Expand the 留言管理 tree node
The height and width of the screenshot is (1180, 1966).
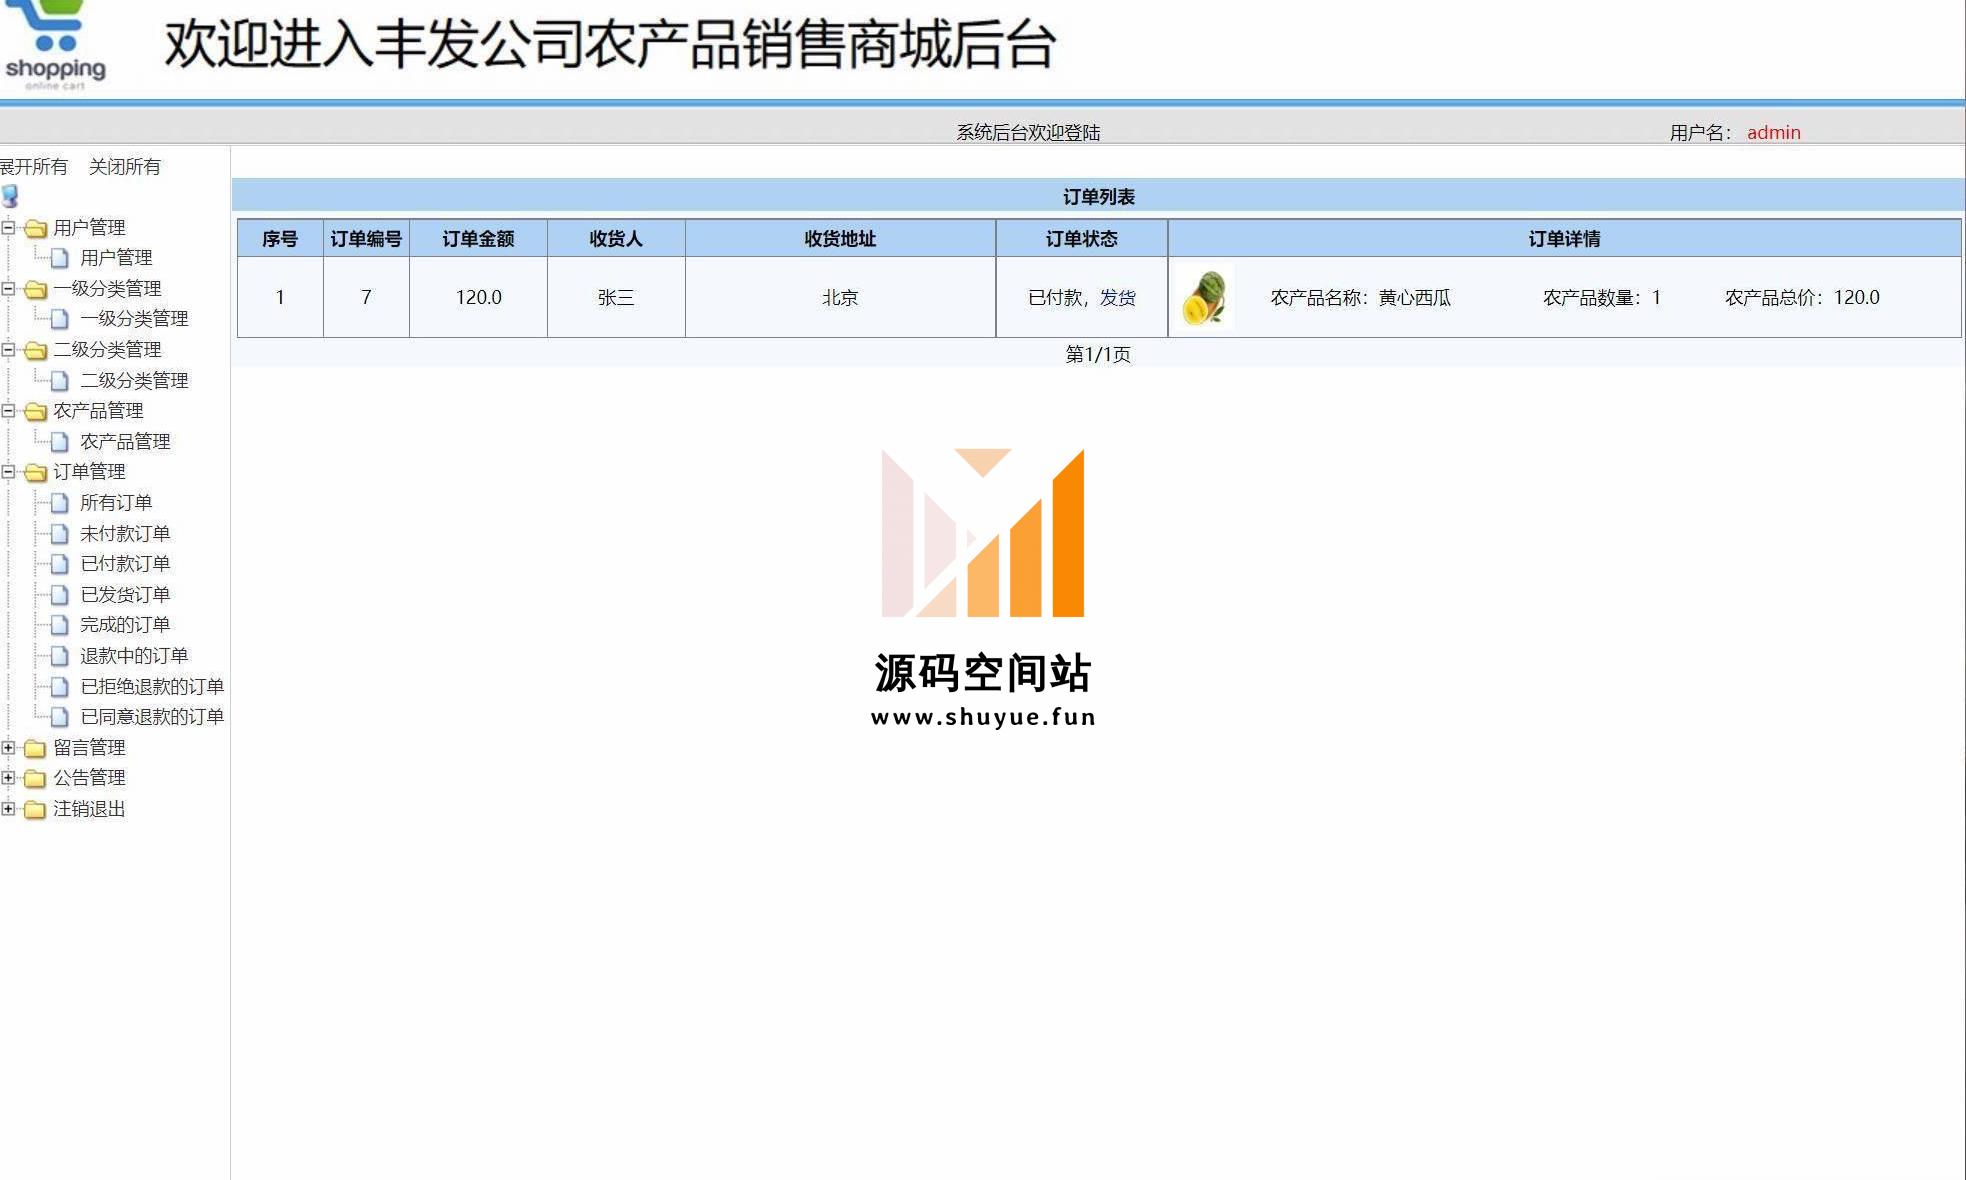pos(8,747)
